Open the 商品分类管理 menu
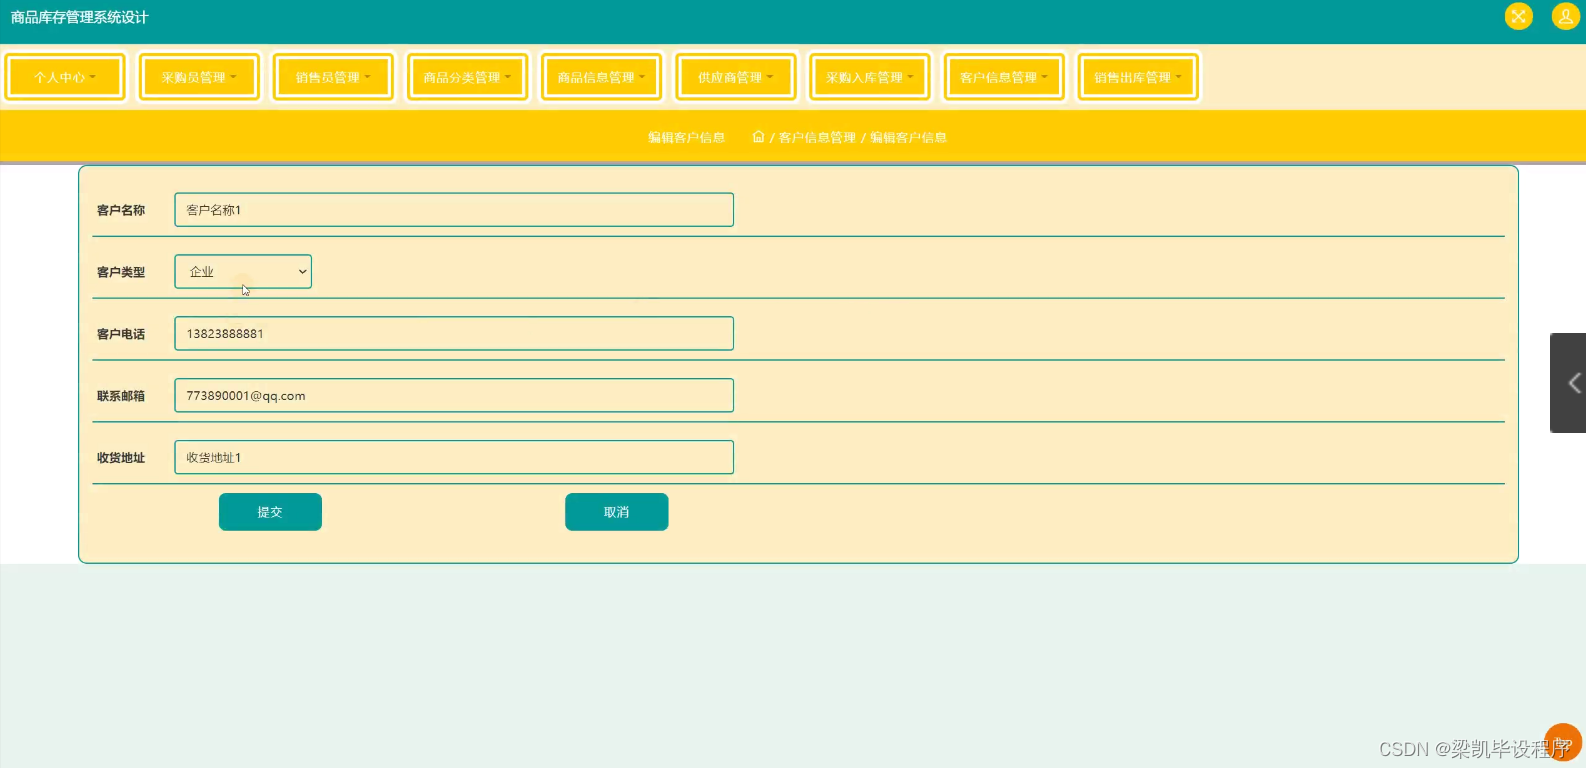Image resolution: width=1586 pixels, height=768 pixels. pyautogui.click(x=467, y=77)
